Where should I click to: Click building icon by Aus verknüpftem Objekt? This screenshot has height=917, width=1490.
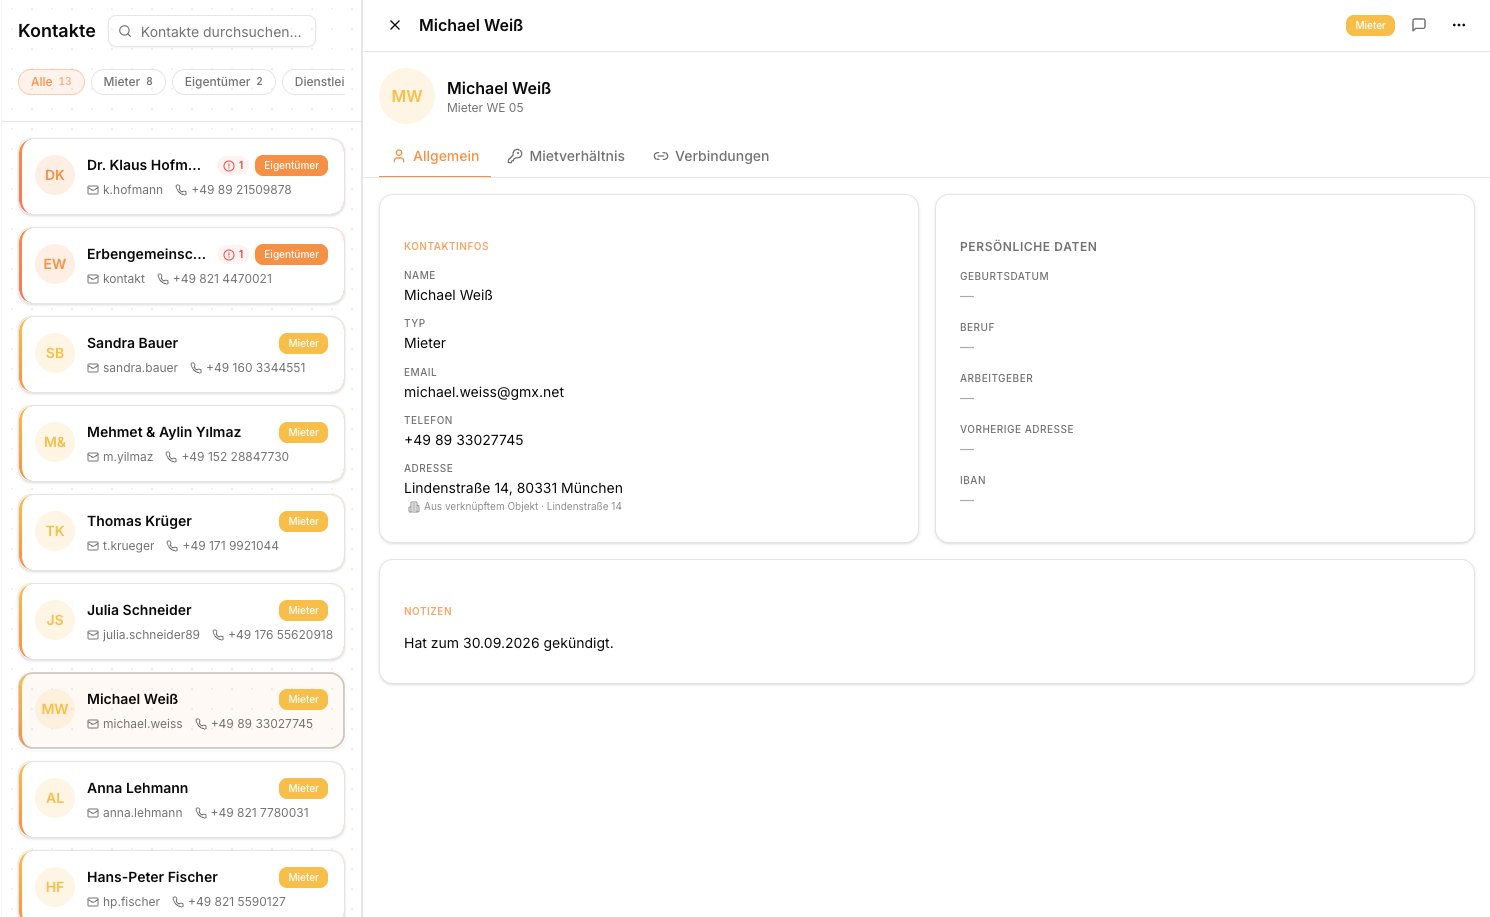pos(414,507)
